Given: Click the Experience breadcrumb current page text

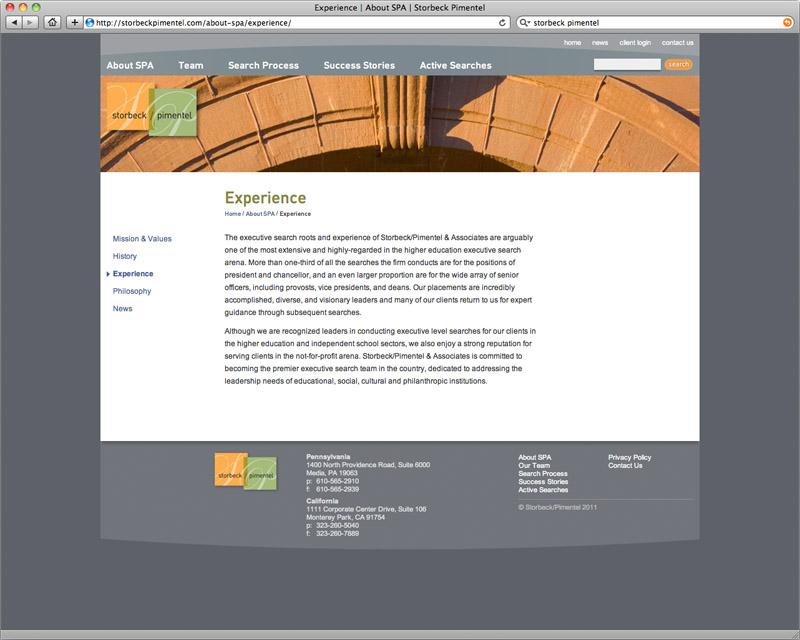Looking at the screenshot, I should (295, 214).
